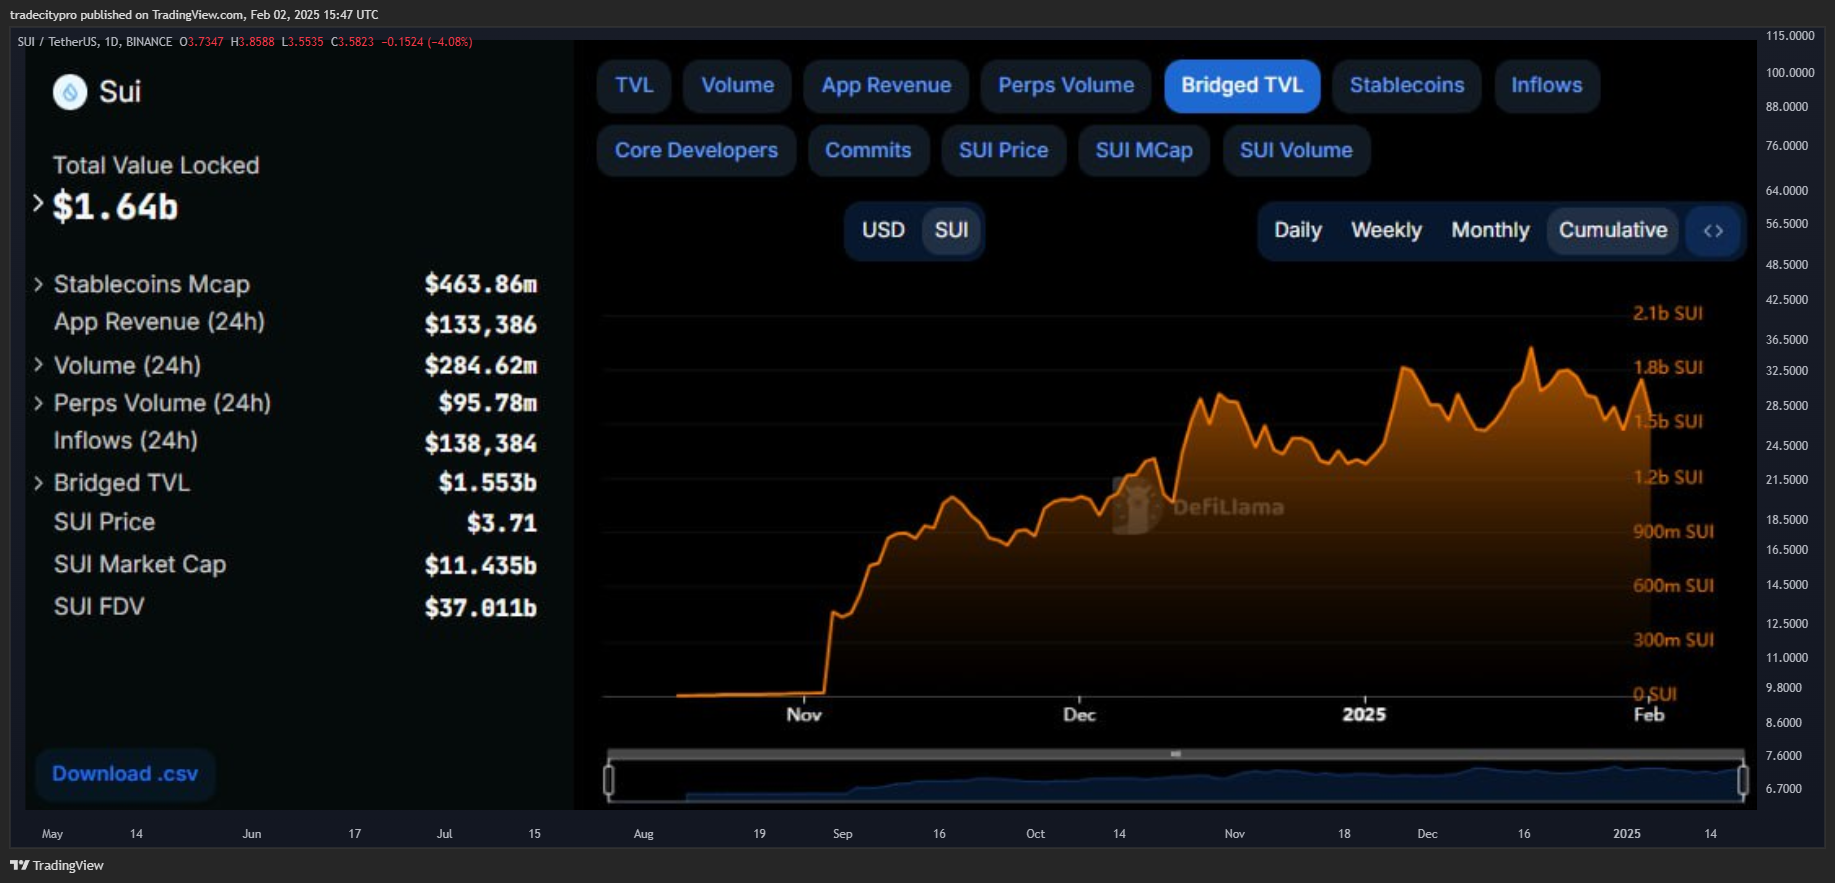This screenshot has height=883, width=1835.
Task: Show the Inflows chart
Action: click(1547, 85)
